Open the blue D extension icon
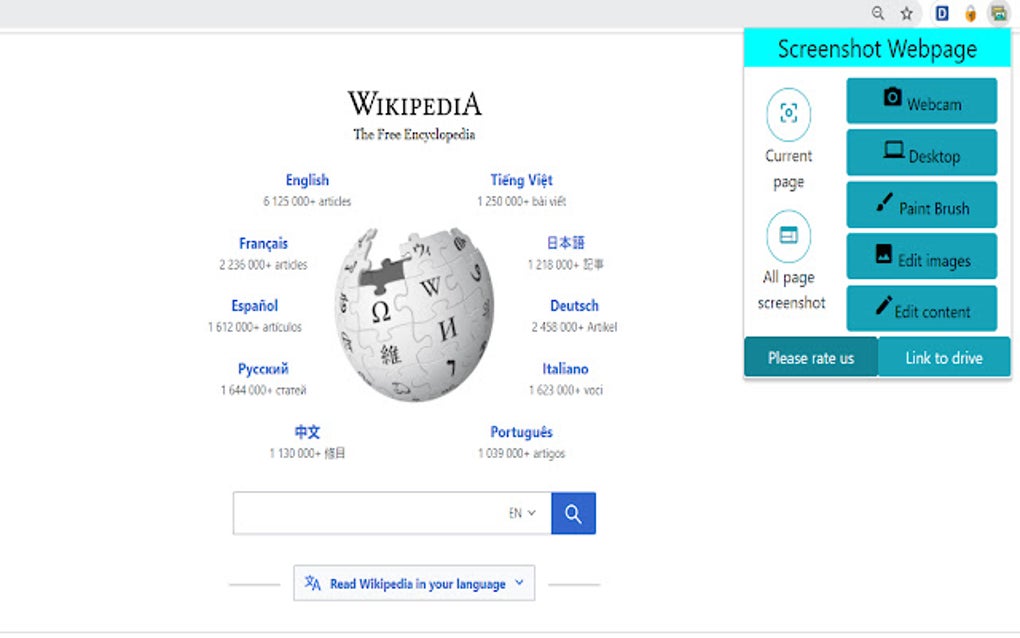 point(941,13)
